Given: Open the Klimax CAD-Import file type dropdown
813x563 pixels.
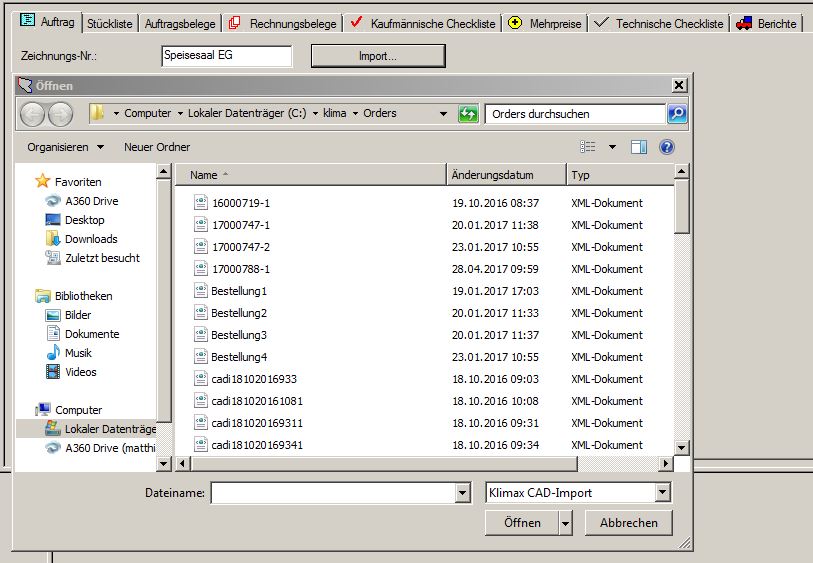Looking at the screenshot, I should click(662, 493).
